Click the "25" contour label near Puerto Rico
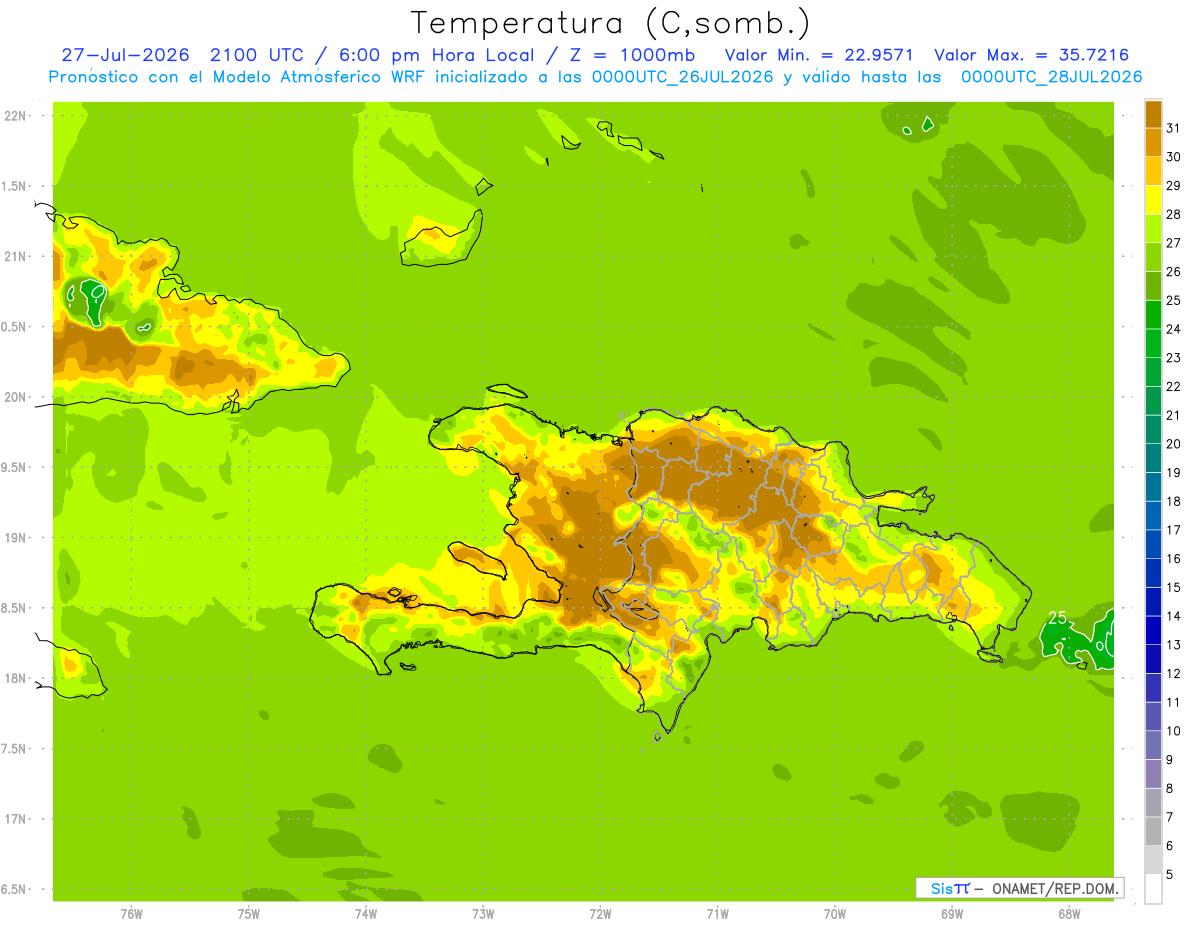The height and width of the screenshot is (927, 1200). [1057, 617]
